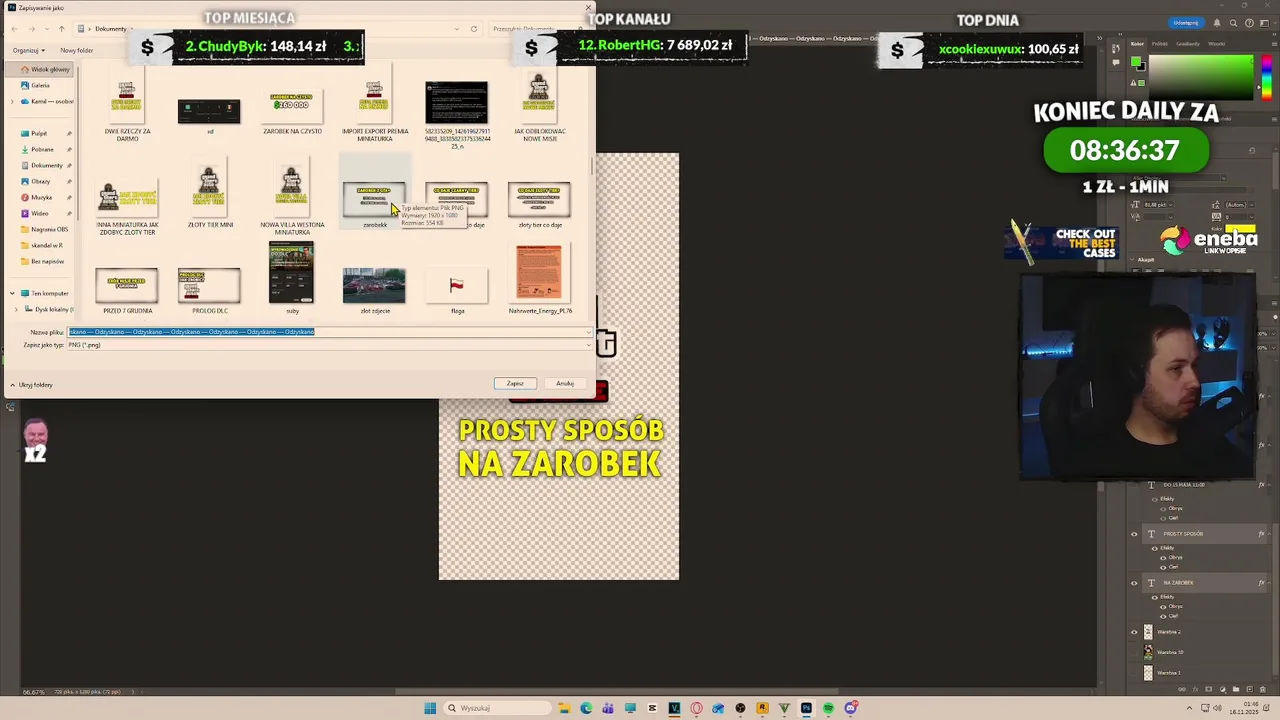Open the Nazwa pliku history dropdown arrow

point(588,332)
